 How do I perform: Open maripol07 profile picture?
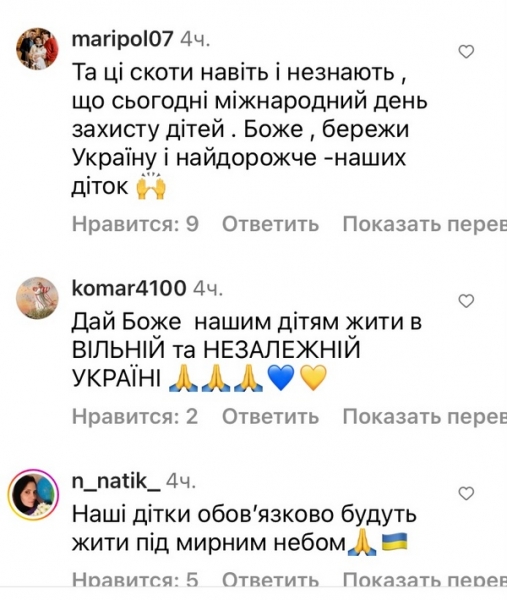37,49
